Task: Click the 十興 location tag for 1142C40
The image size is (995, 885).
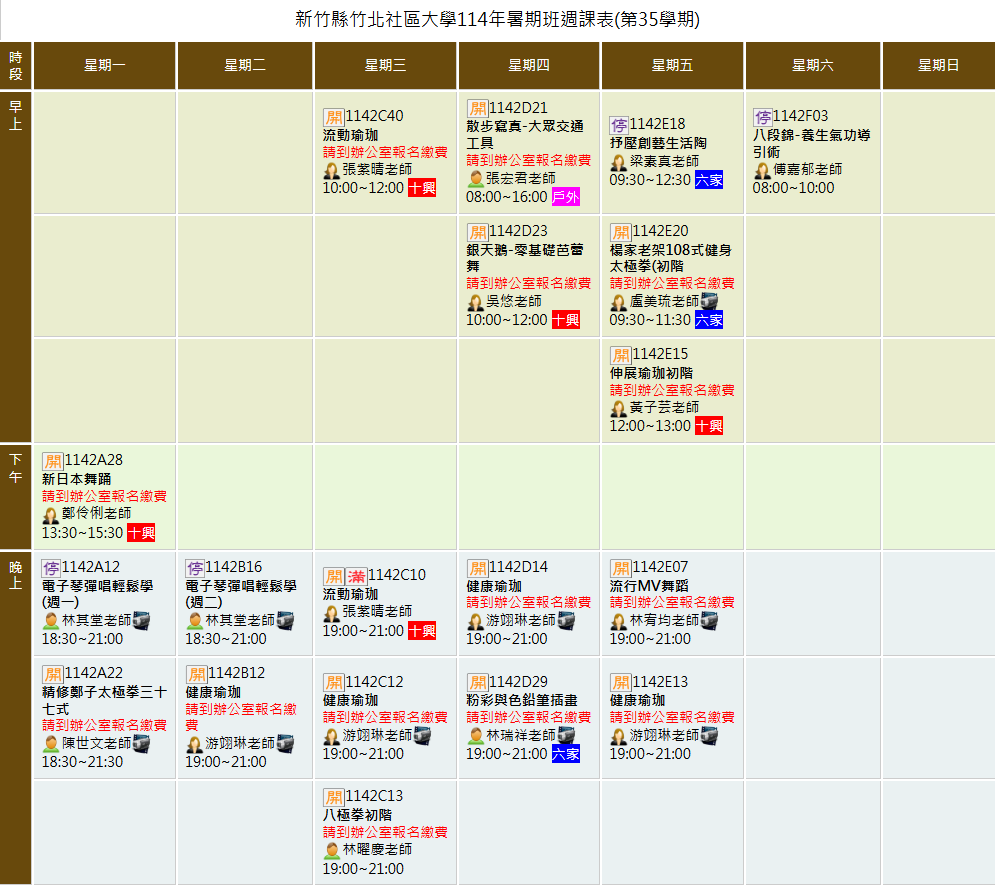Action: [422, 188]
